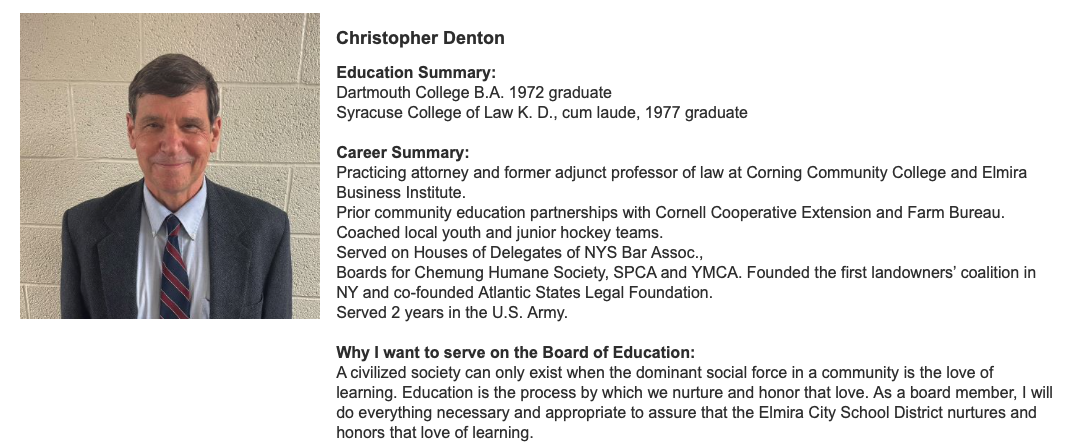Screen dimensions: 1078x445
Task: Click the striped necktie in the photo
Action: (x=174, y=268)
